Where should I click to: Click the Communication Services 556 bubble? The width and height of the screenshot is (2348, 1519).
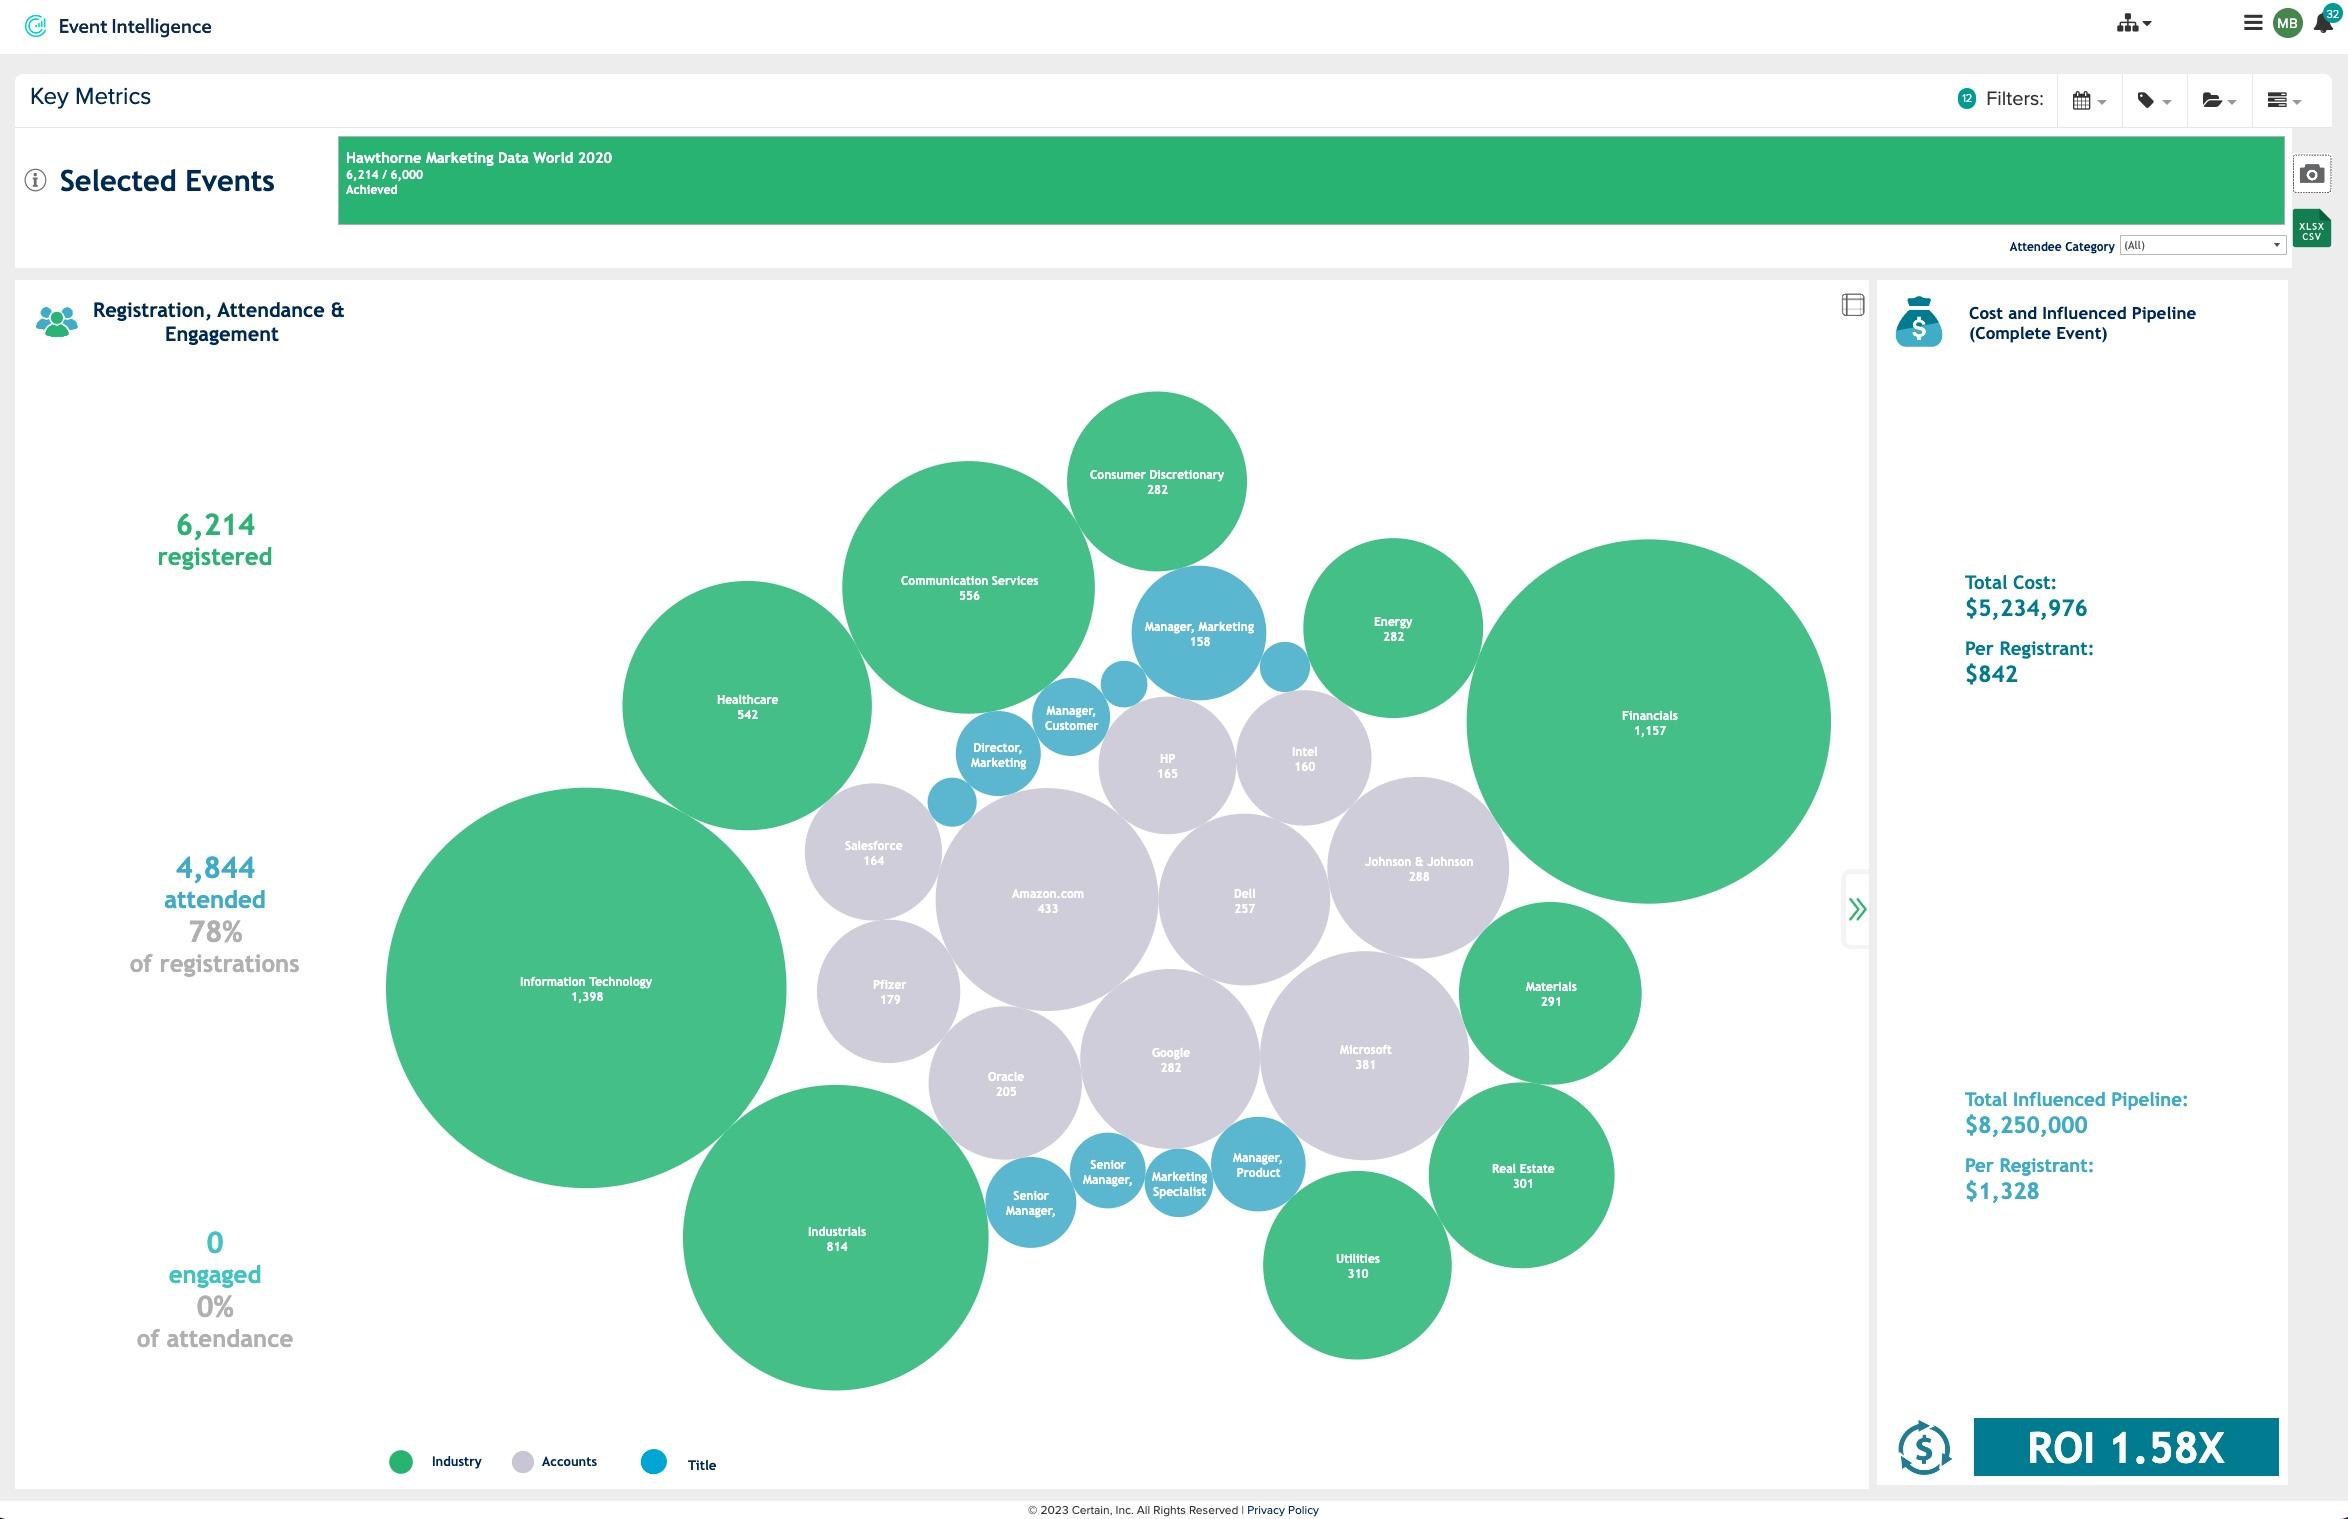point(968,587)
